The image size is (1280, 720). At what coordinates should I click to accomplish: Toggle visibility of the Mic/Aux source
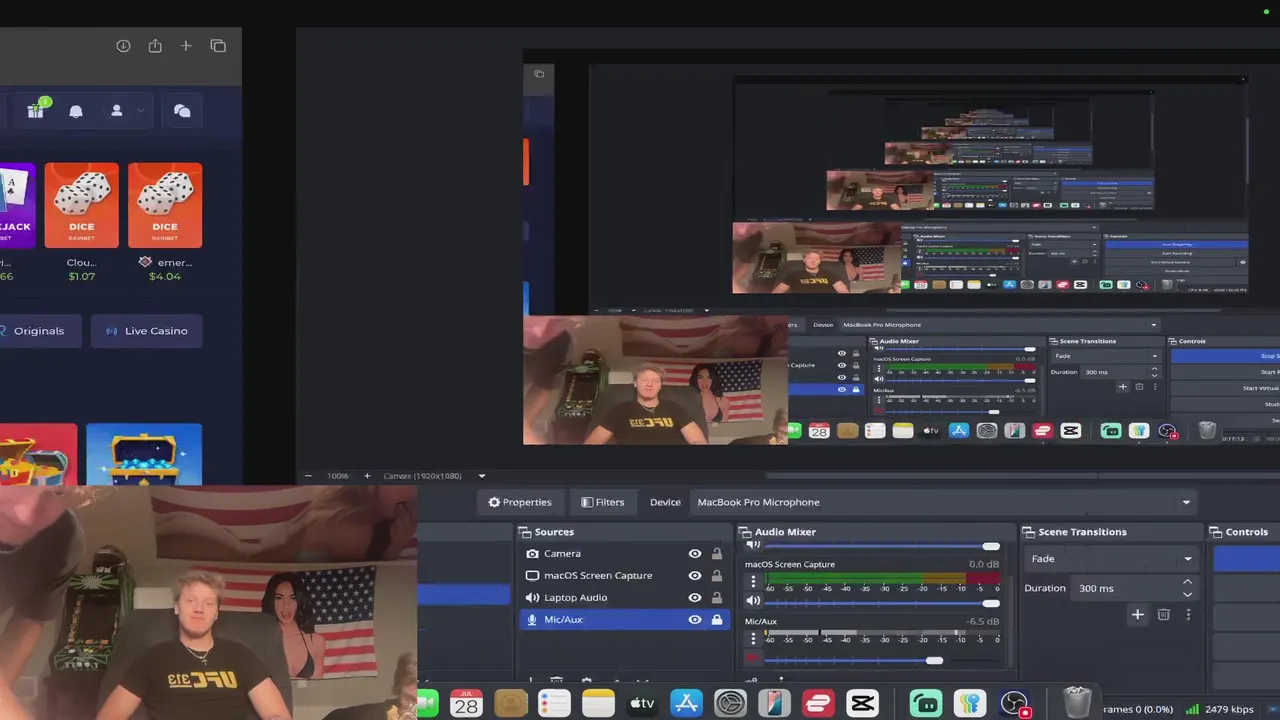[695, 620]
